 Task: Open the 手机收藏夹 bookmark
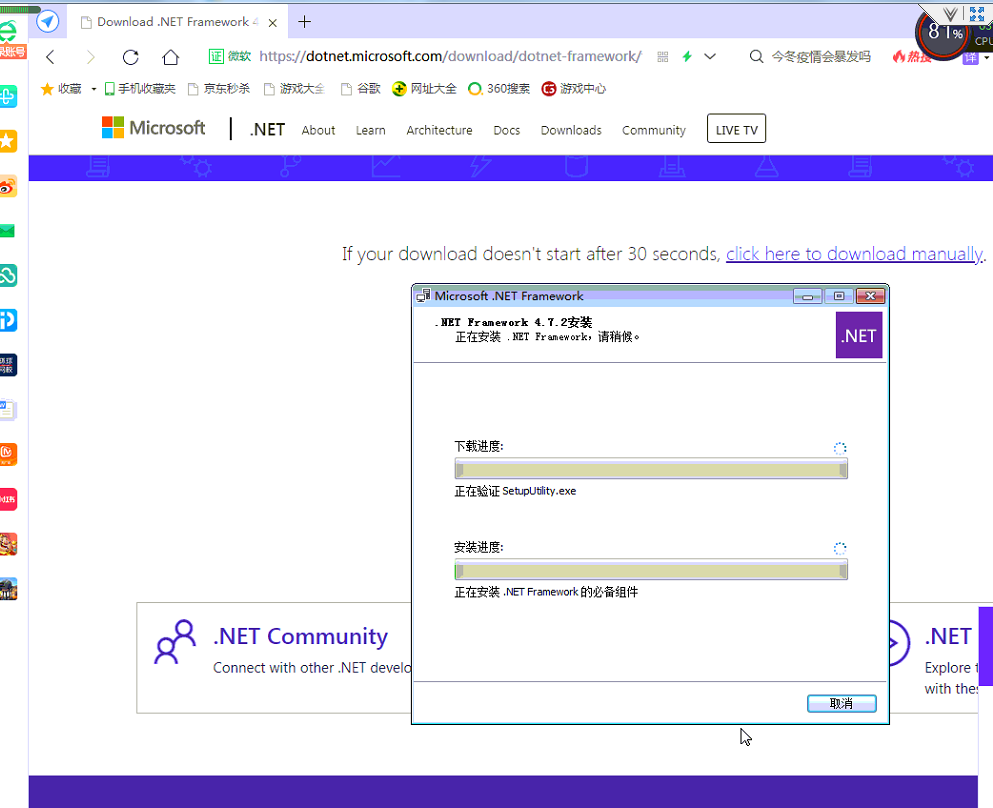tap(140, 89)
